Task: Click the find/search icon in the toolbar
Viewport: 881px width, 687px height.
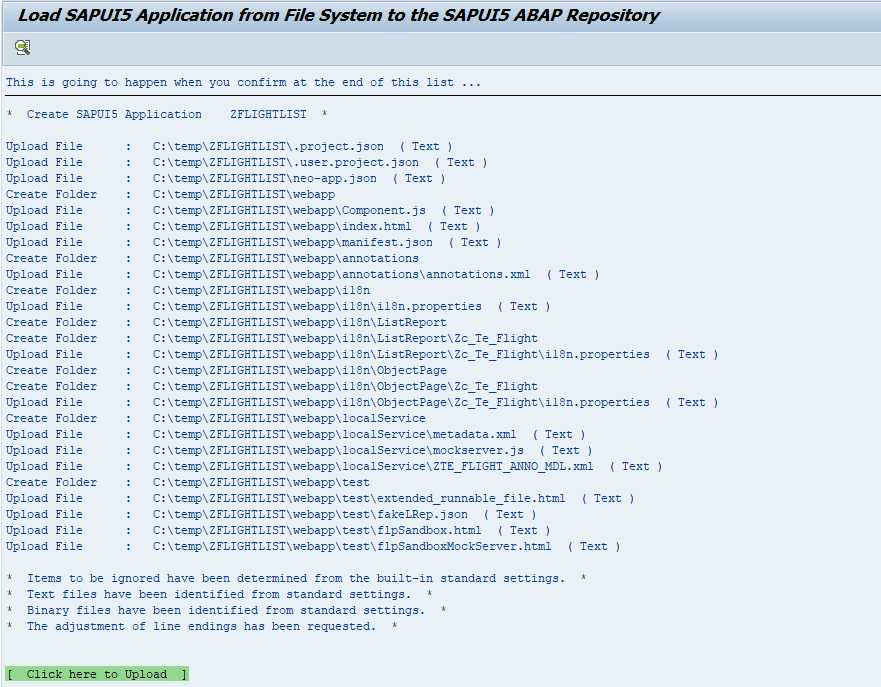Action: 22,48
